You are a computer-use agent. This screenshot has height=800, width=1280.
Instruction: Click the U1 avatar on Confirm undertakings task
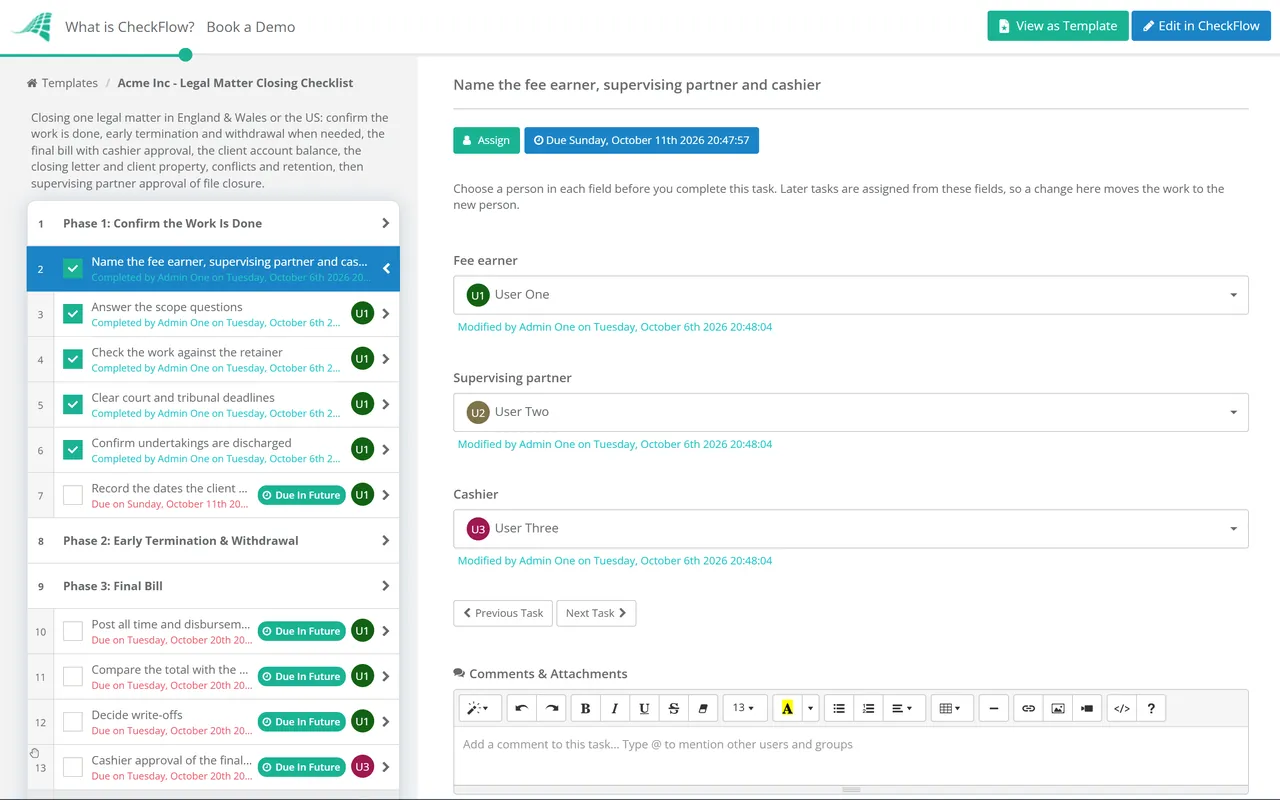(362, 450)
